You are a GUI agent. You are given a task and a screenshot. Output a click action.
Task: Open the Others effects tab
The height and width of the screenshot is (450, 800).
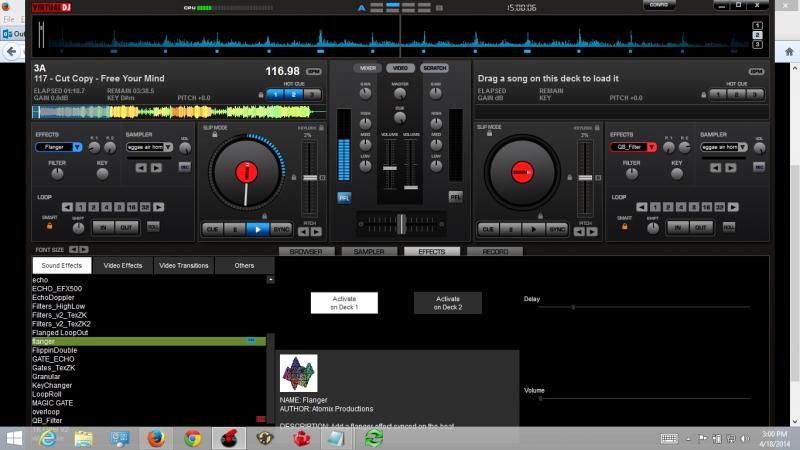pos(244,265)
